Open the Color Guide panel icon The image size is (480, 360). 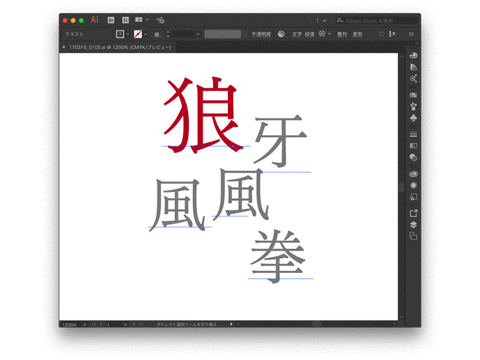(x=413, y=67)
